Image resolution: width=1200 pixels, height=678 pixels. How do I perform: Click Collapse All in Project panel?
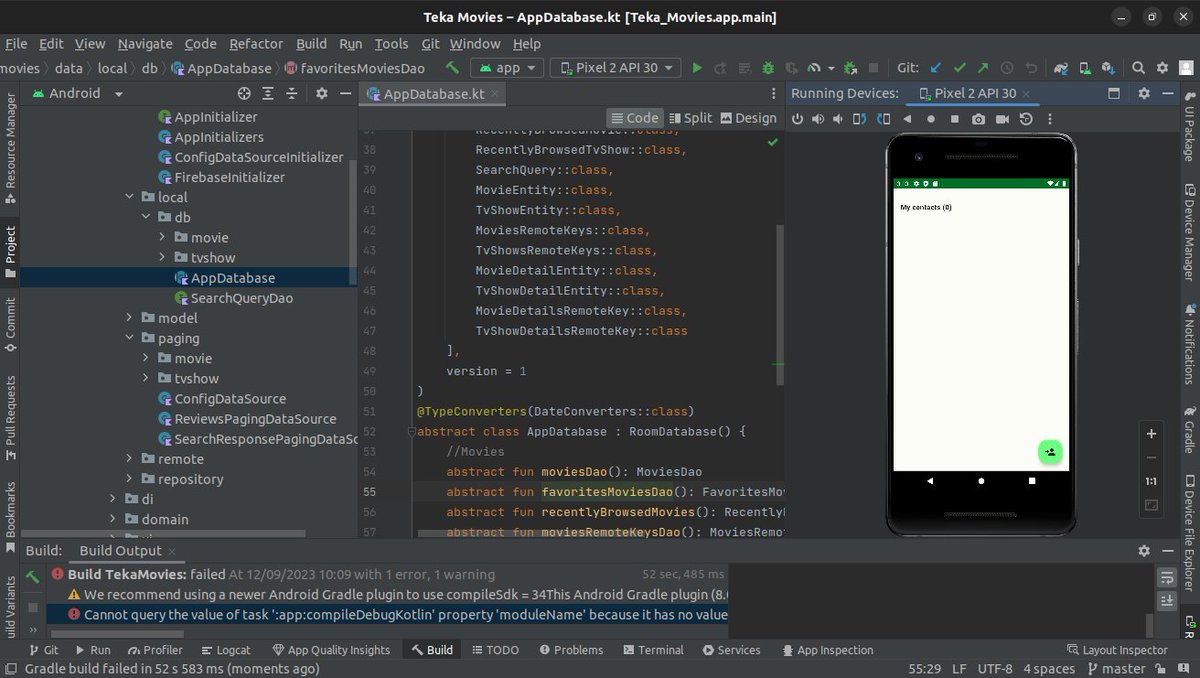pyautogui.click(x=291, y=93)
